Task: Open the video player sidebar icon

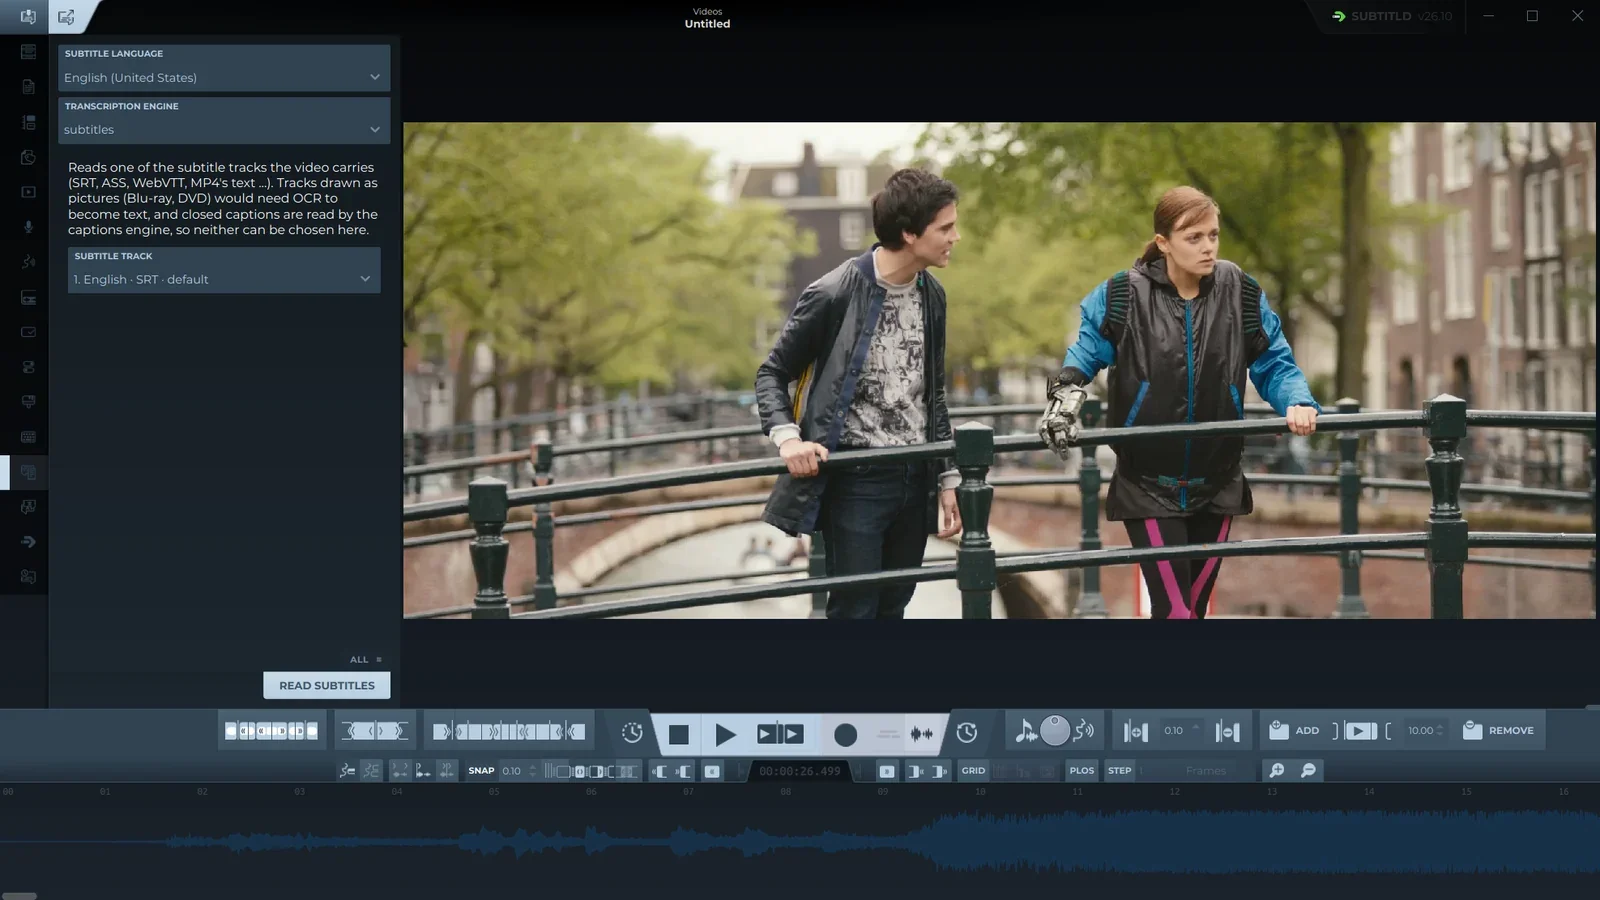Action: (x=28, y=192)
